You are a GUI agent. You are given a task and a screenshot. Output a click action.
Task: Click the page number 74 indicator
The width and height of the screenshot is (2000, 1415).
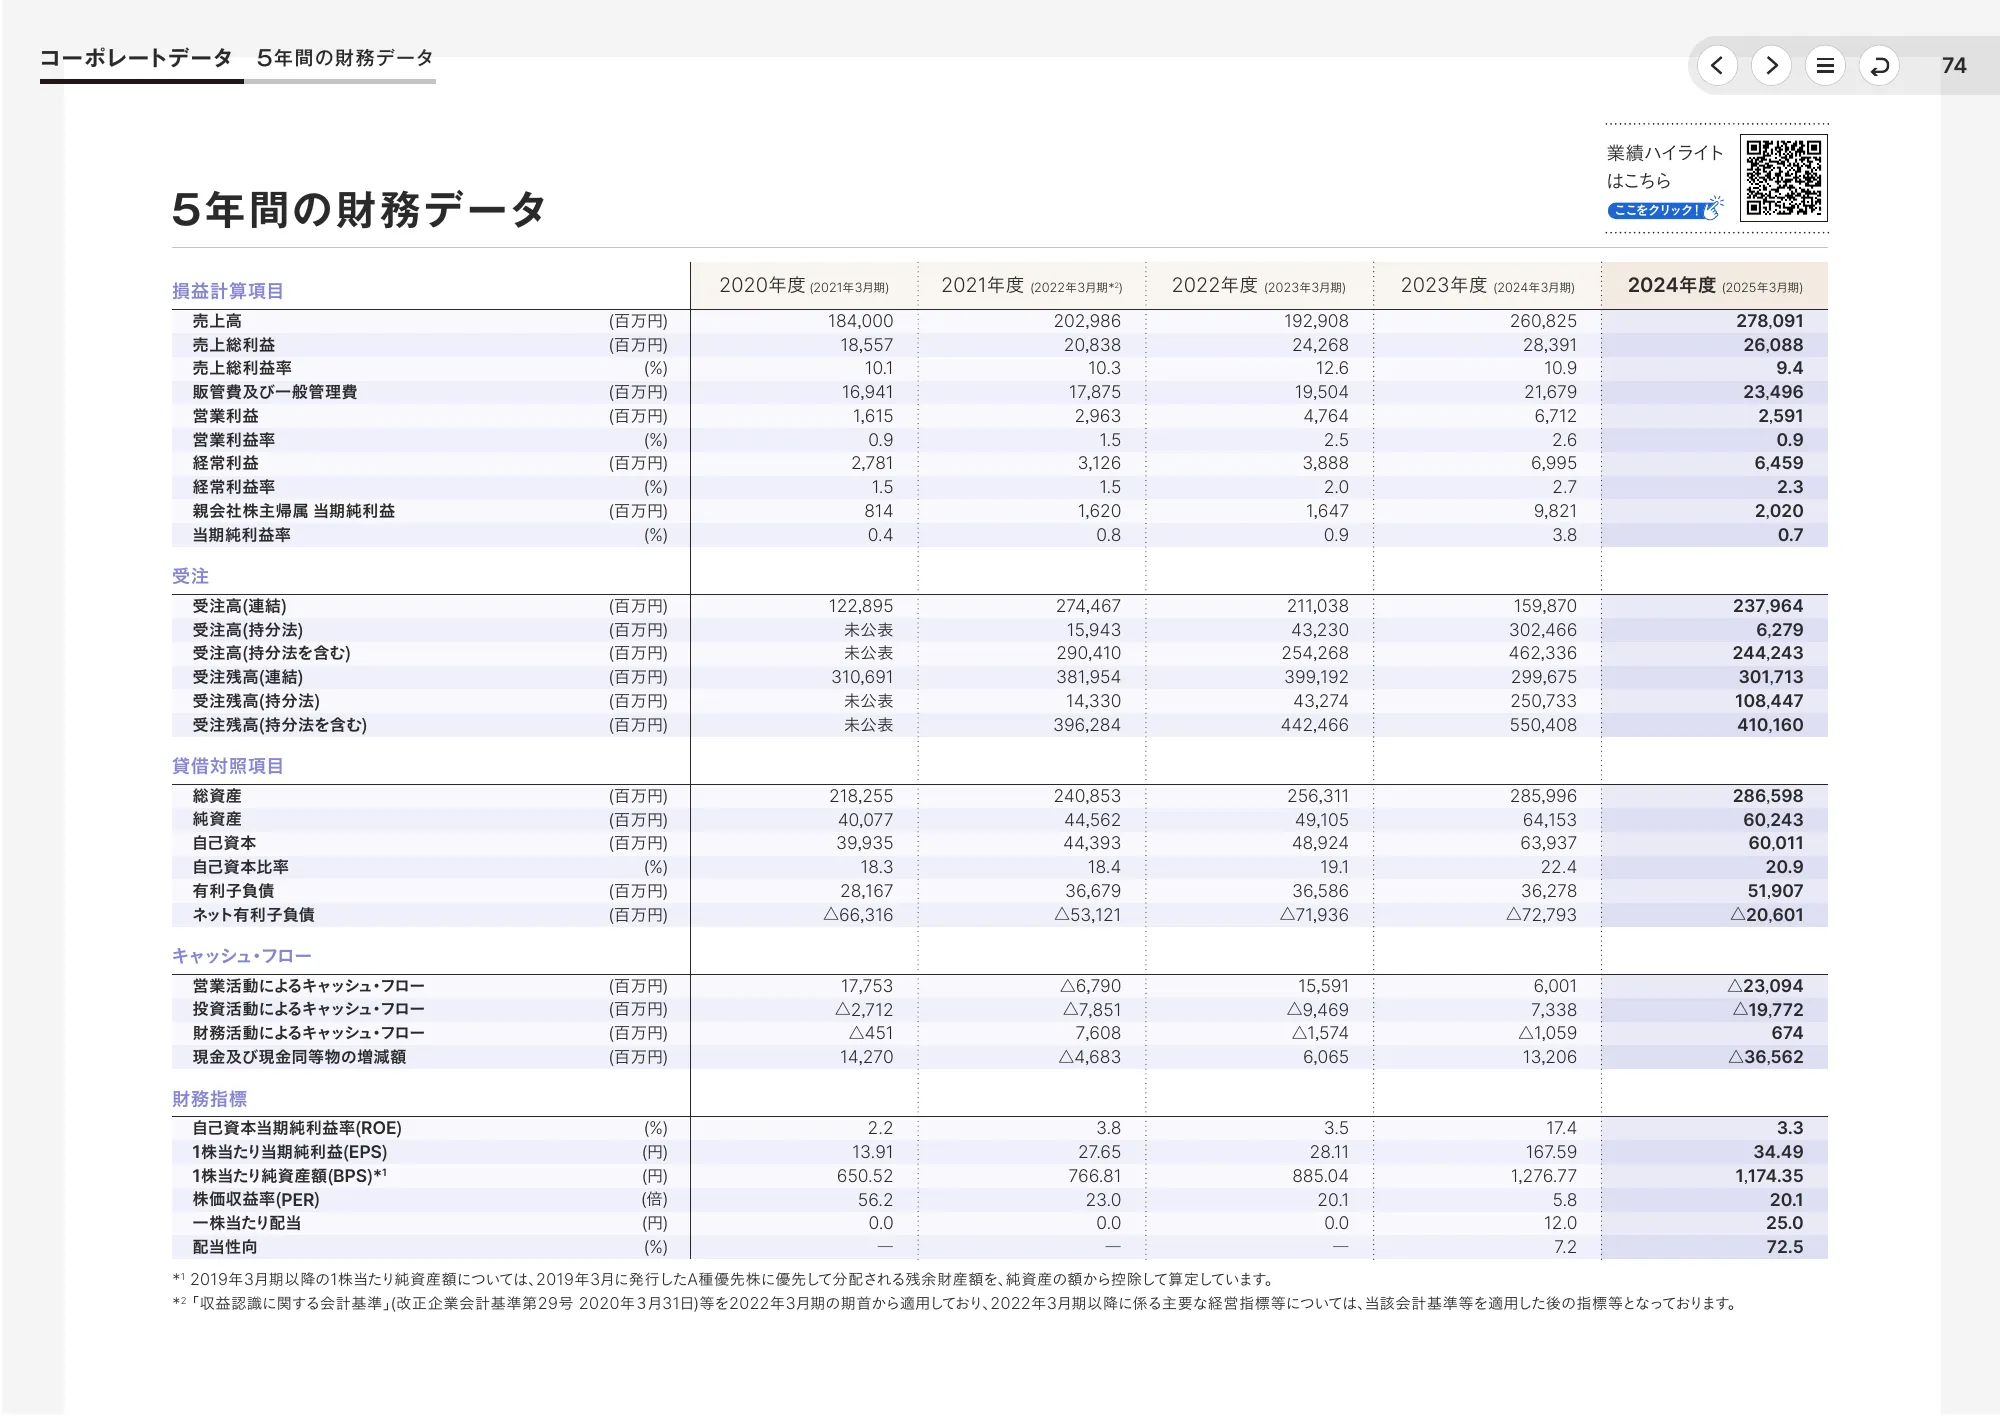[1955, 66]
